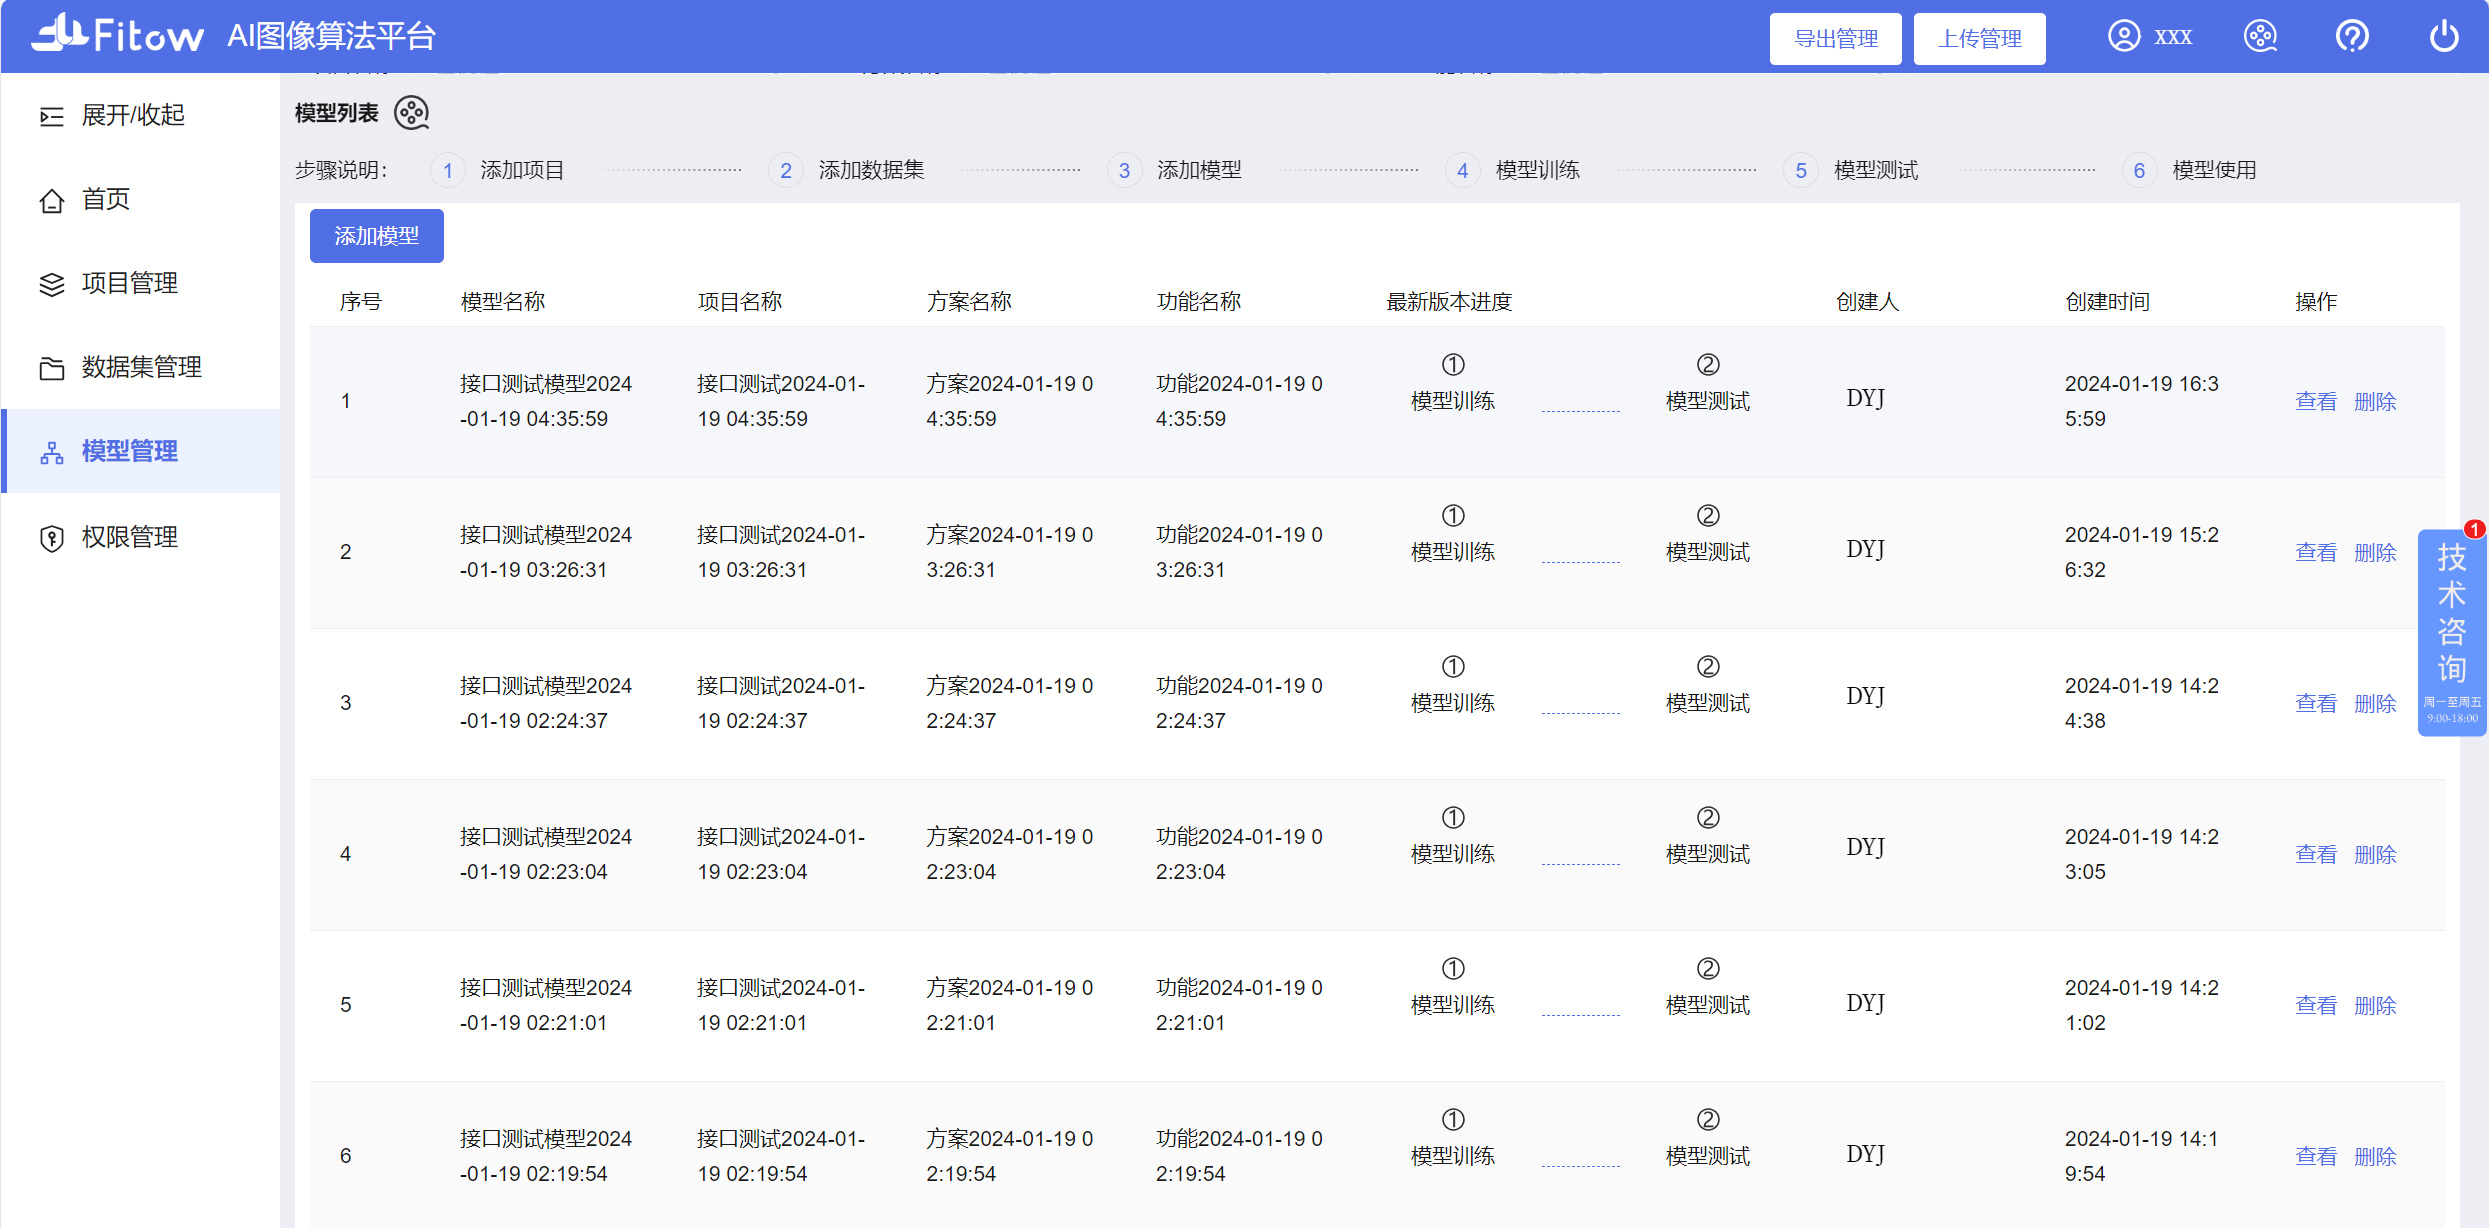Click ② 模型测试 progress in row 5
Image resolution: width=2489 pixels, height=1228 pixels.
[1708, 987]
